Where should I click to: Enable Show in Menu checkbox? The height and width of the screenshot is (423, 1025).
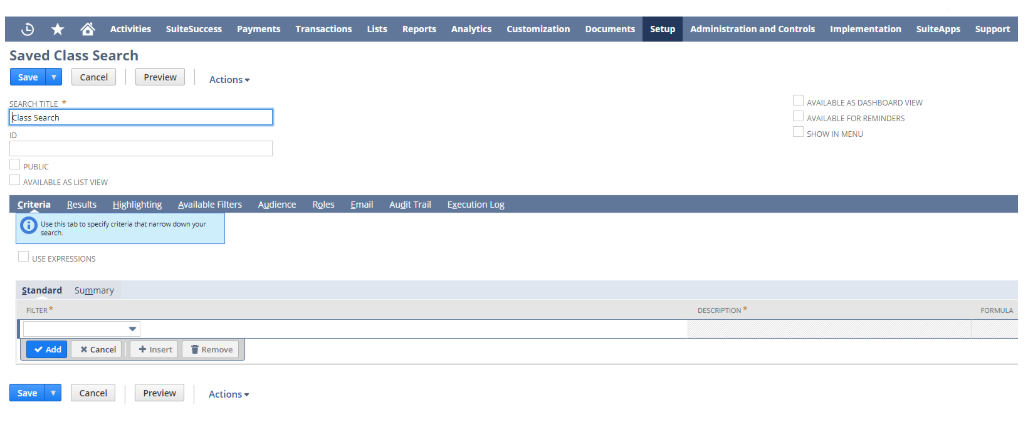coord(798,132)
